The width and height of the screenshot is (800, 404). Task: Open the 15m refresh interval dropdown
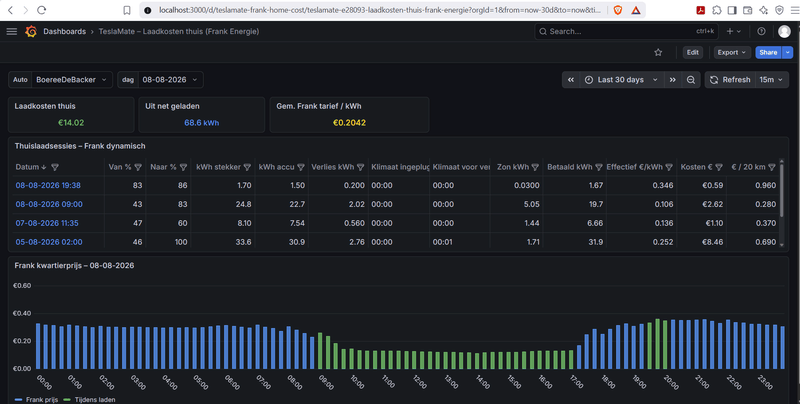(771, 80)
